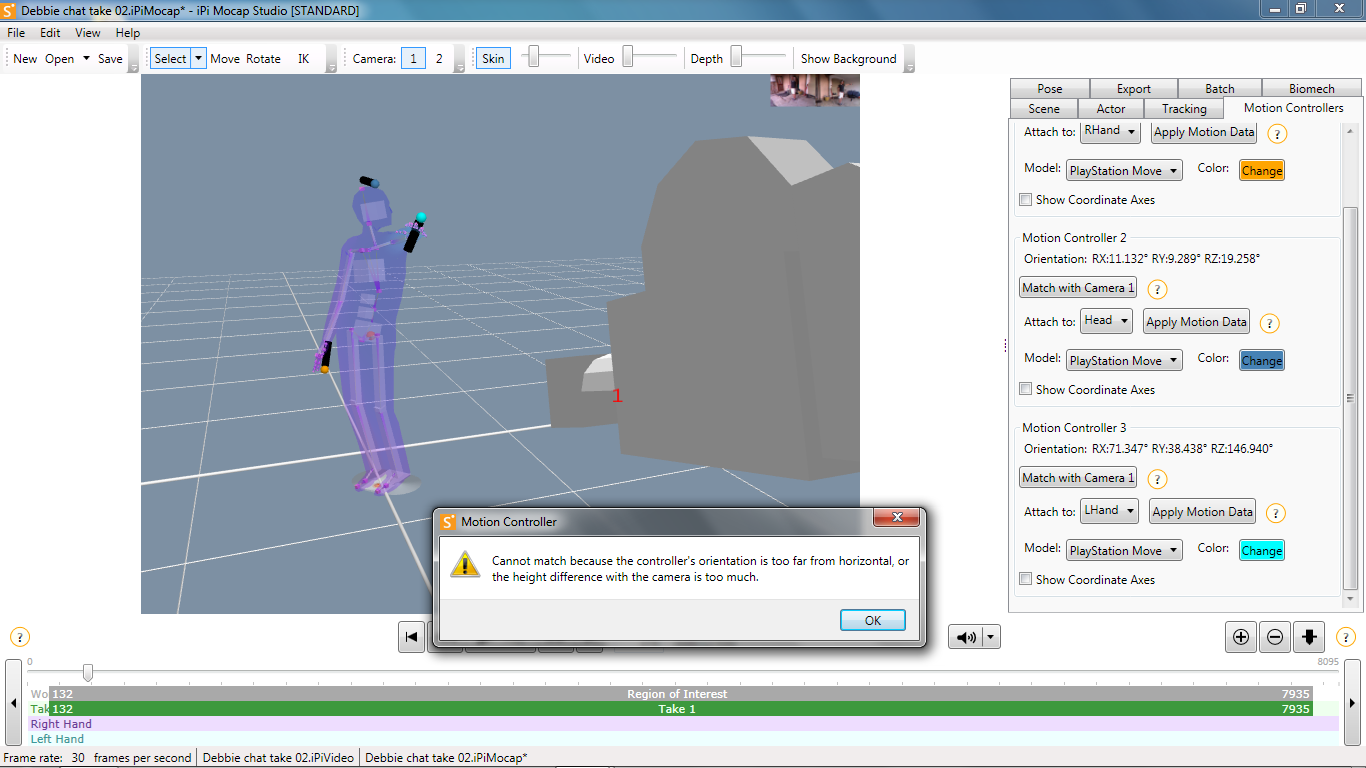Switch the view to Camera 2
The image size is (1366, 768).
coord(438,59)
